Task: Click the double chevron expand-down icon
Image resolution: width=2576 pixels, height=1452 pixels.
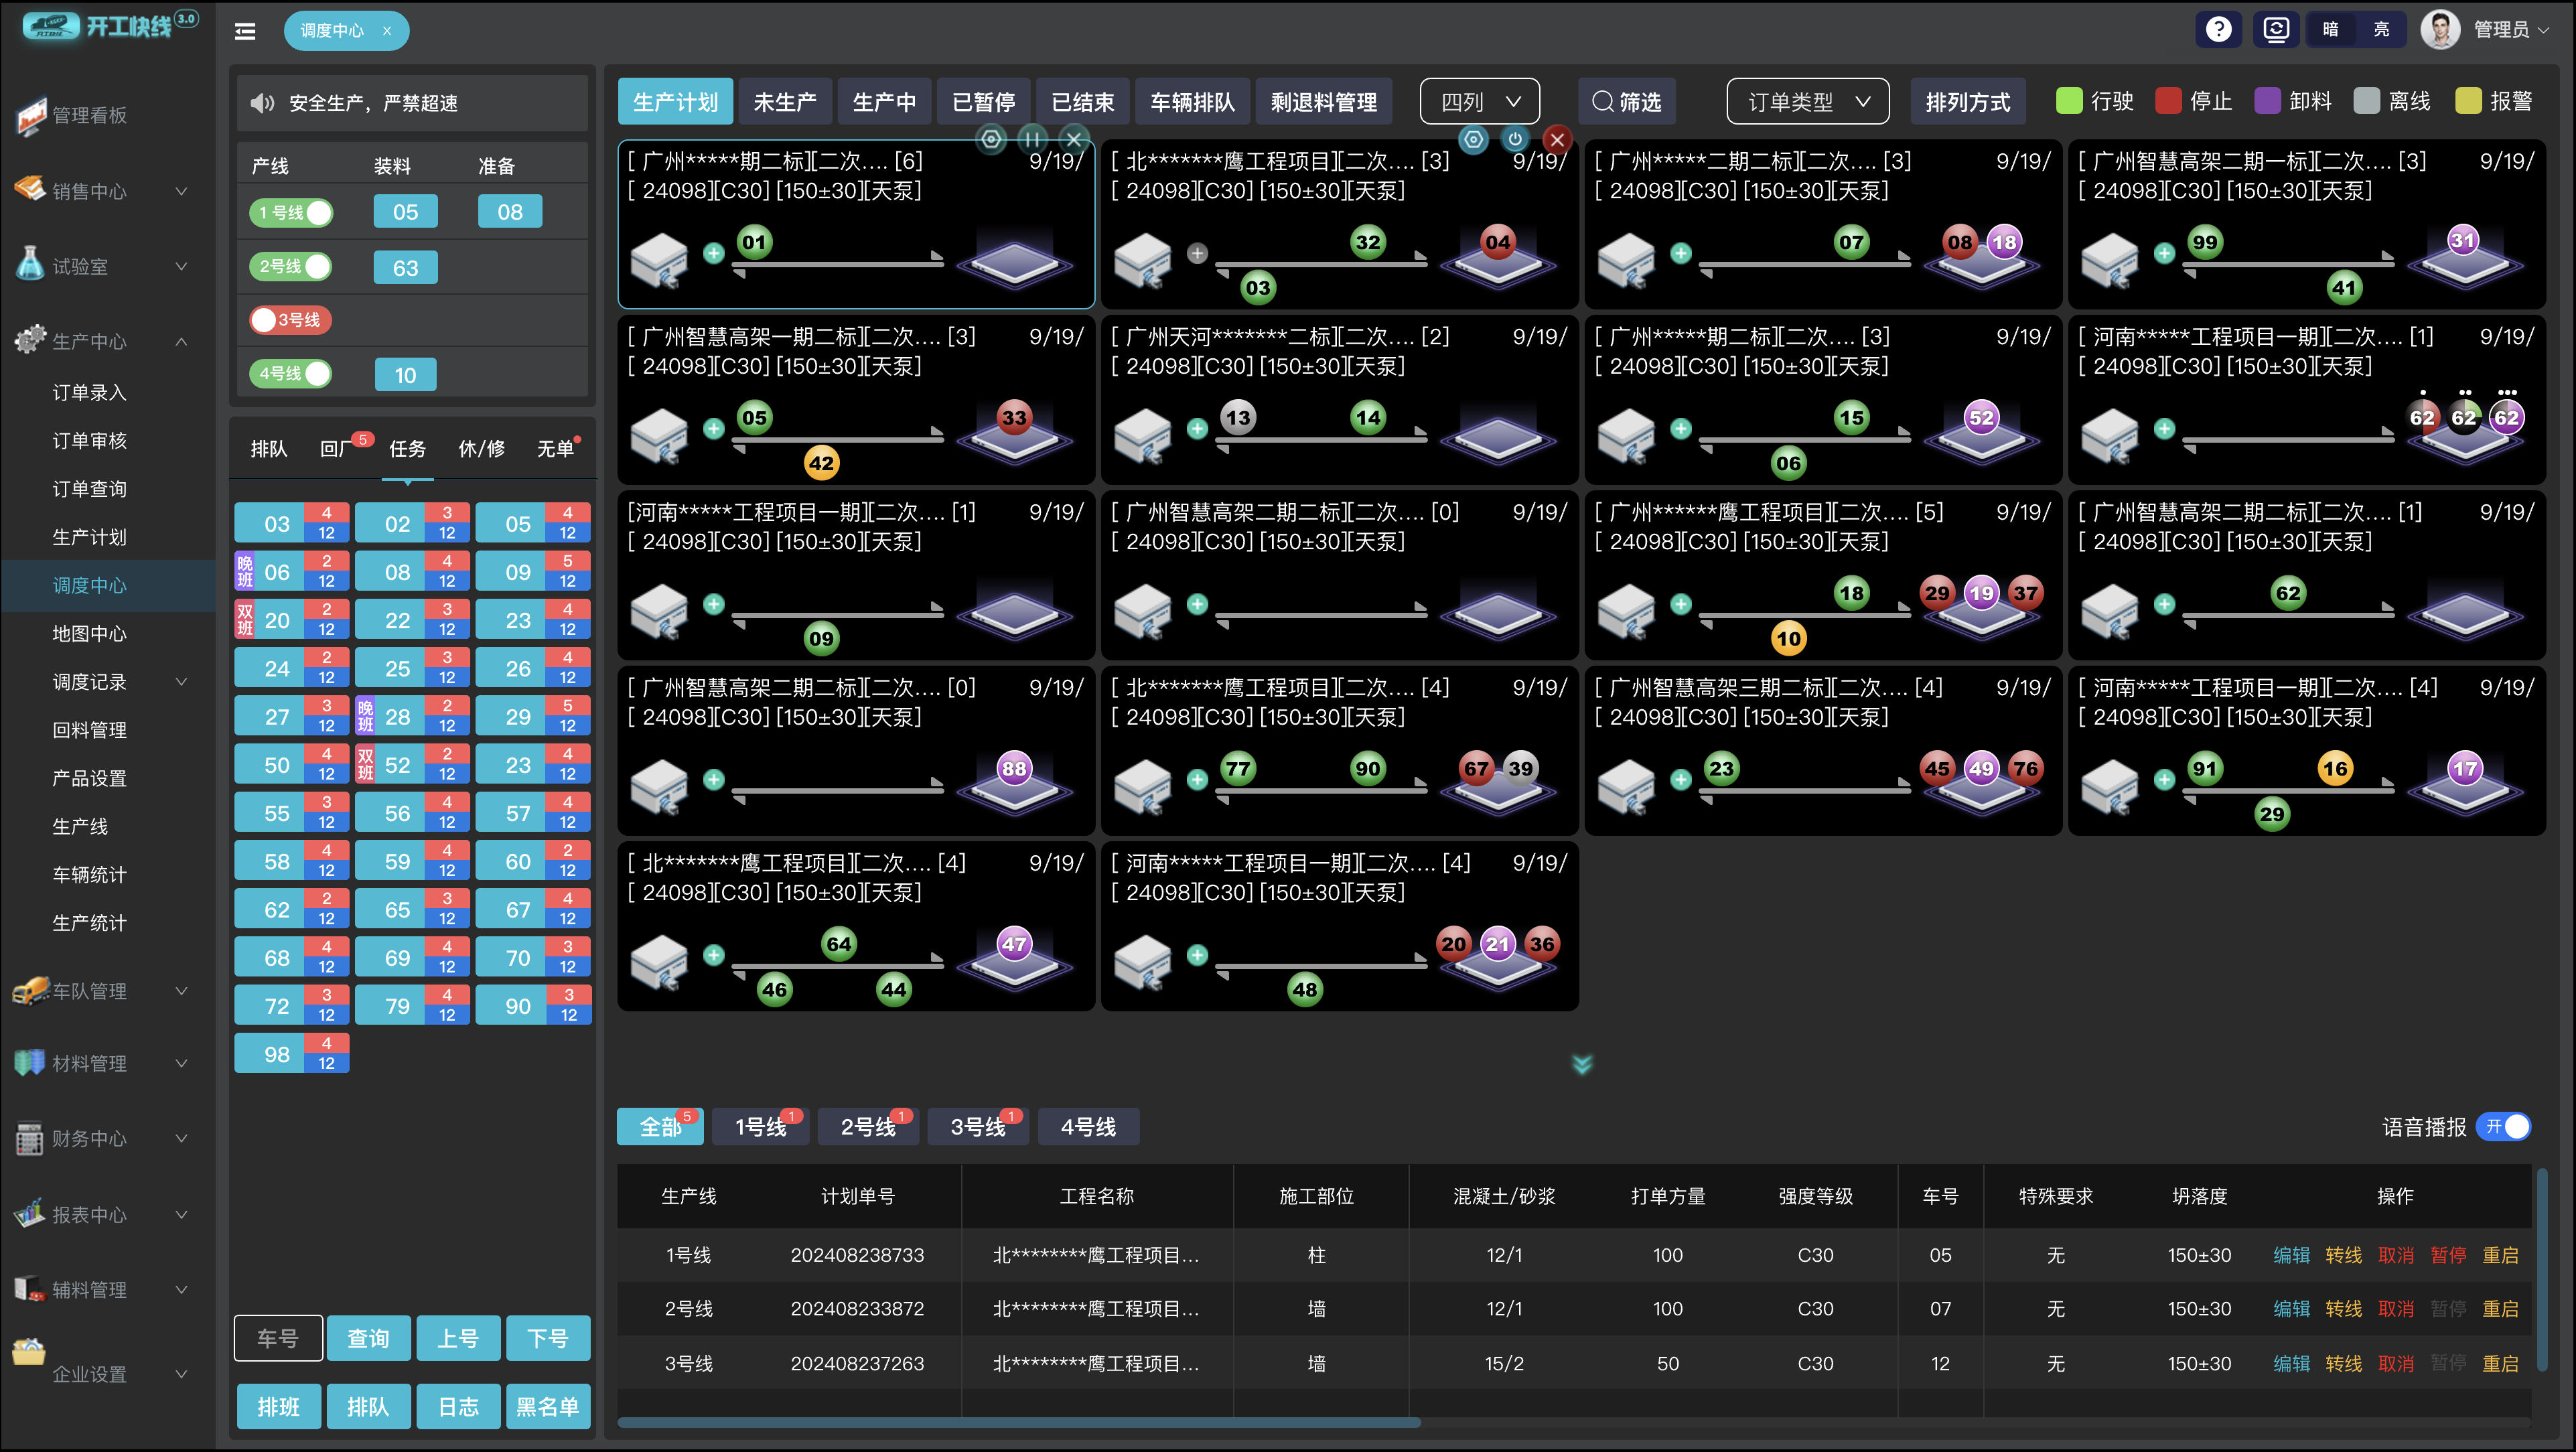Action: pyautogui.click(x=1581, y=1064)
